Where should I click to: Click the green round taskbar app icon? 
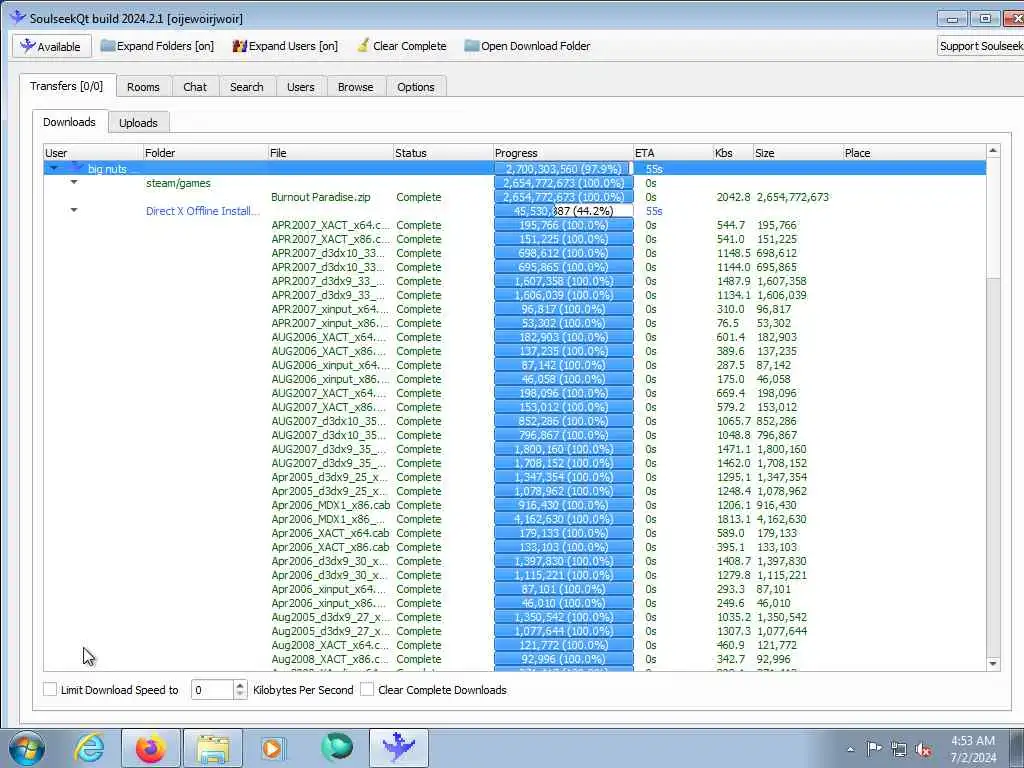point(336,748)
